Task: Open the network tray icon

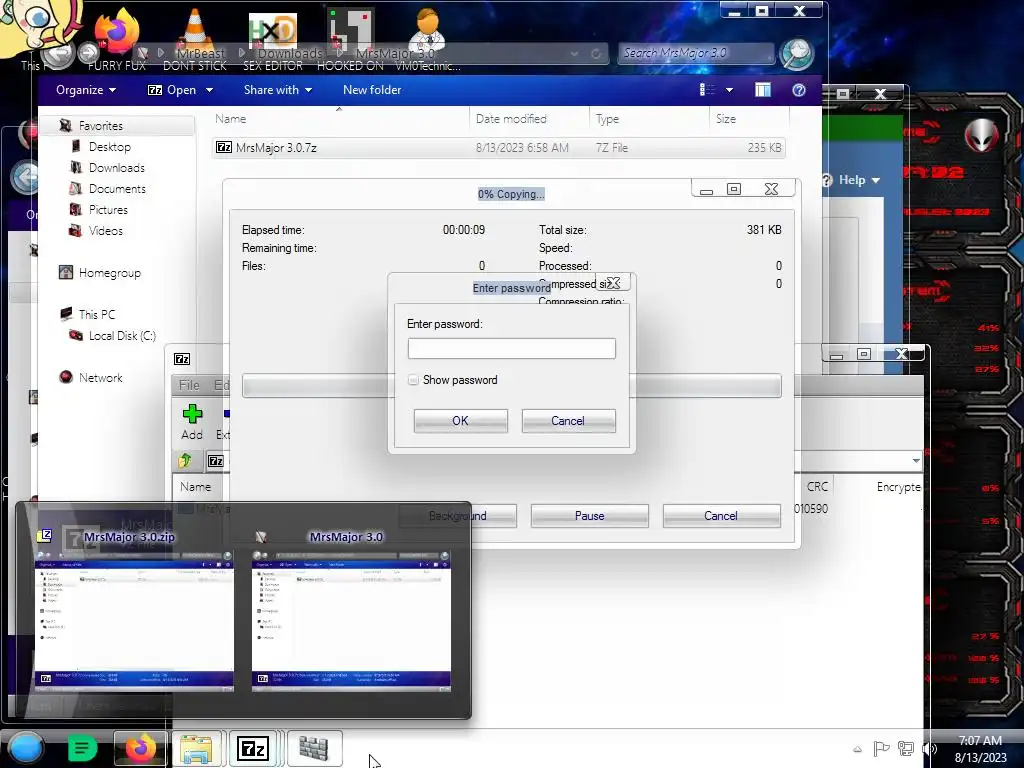Action: [906, 748]
